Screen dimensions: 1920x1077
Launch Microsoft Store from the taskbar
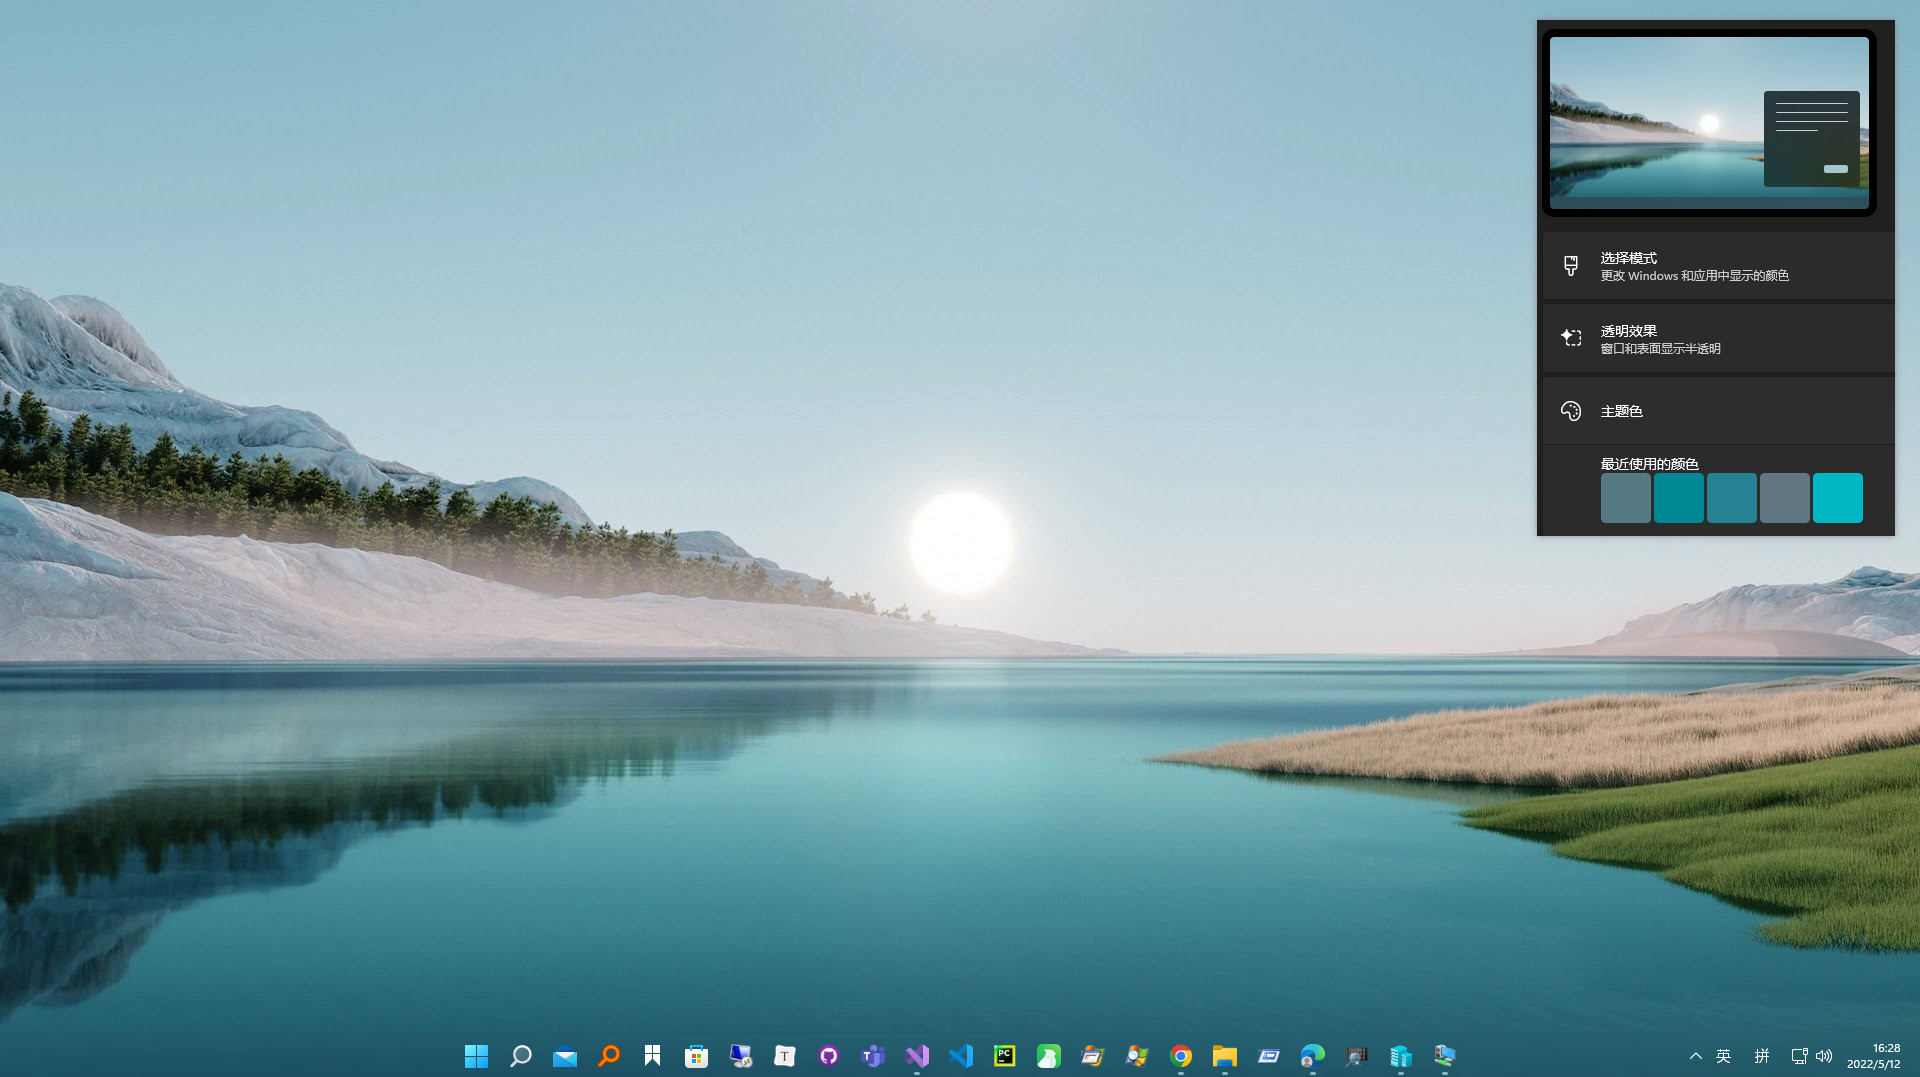[696, 1056]
